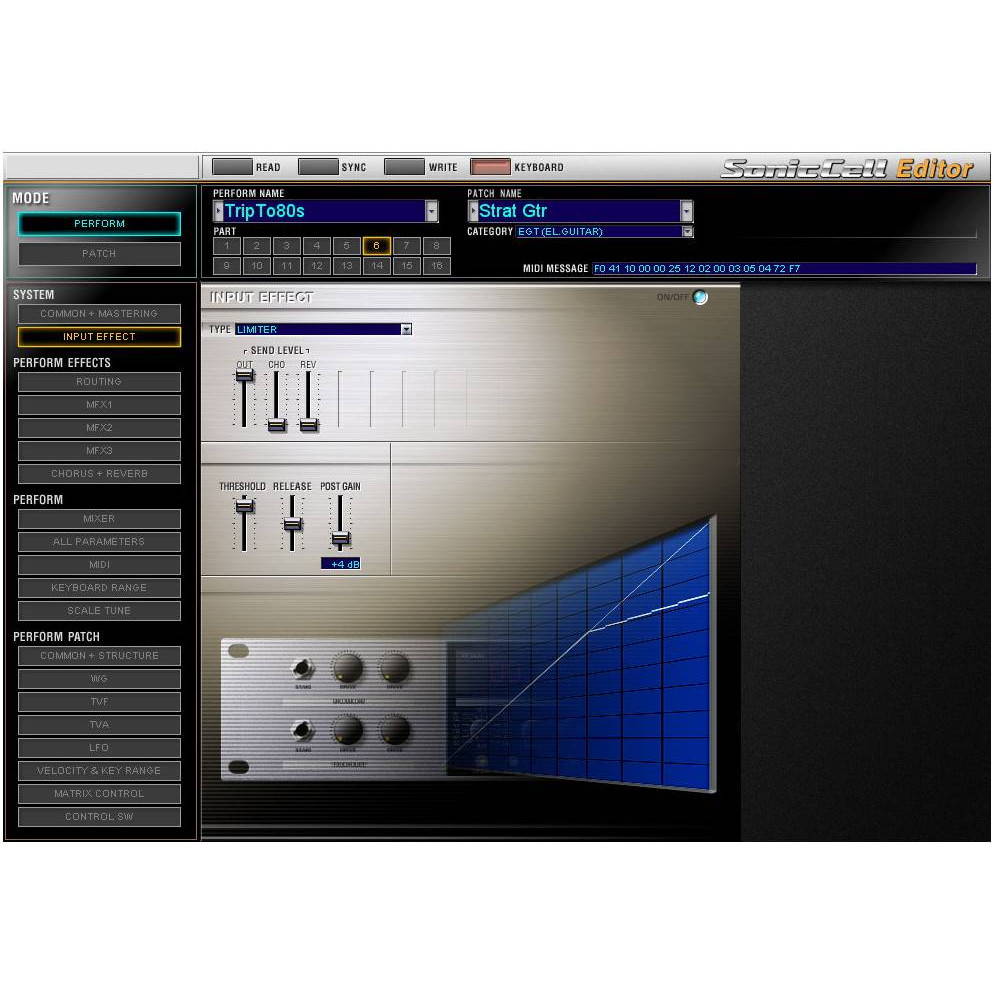This screenshot has width=994, height=994.
Task: Open the LFO page
Action: (100, 747)
